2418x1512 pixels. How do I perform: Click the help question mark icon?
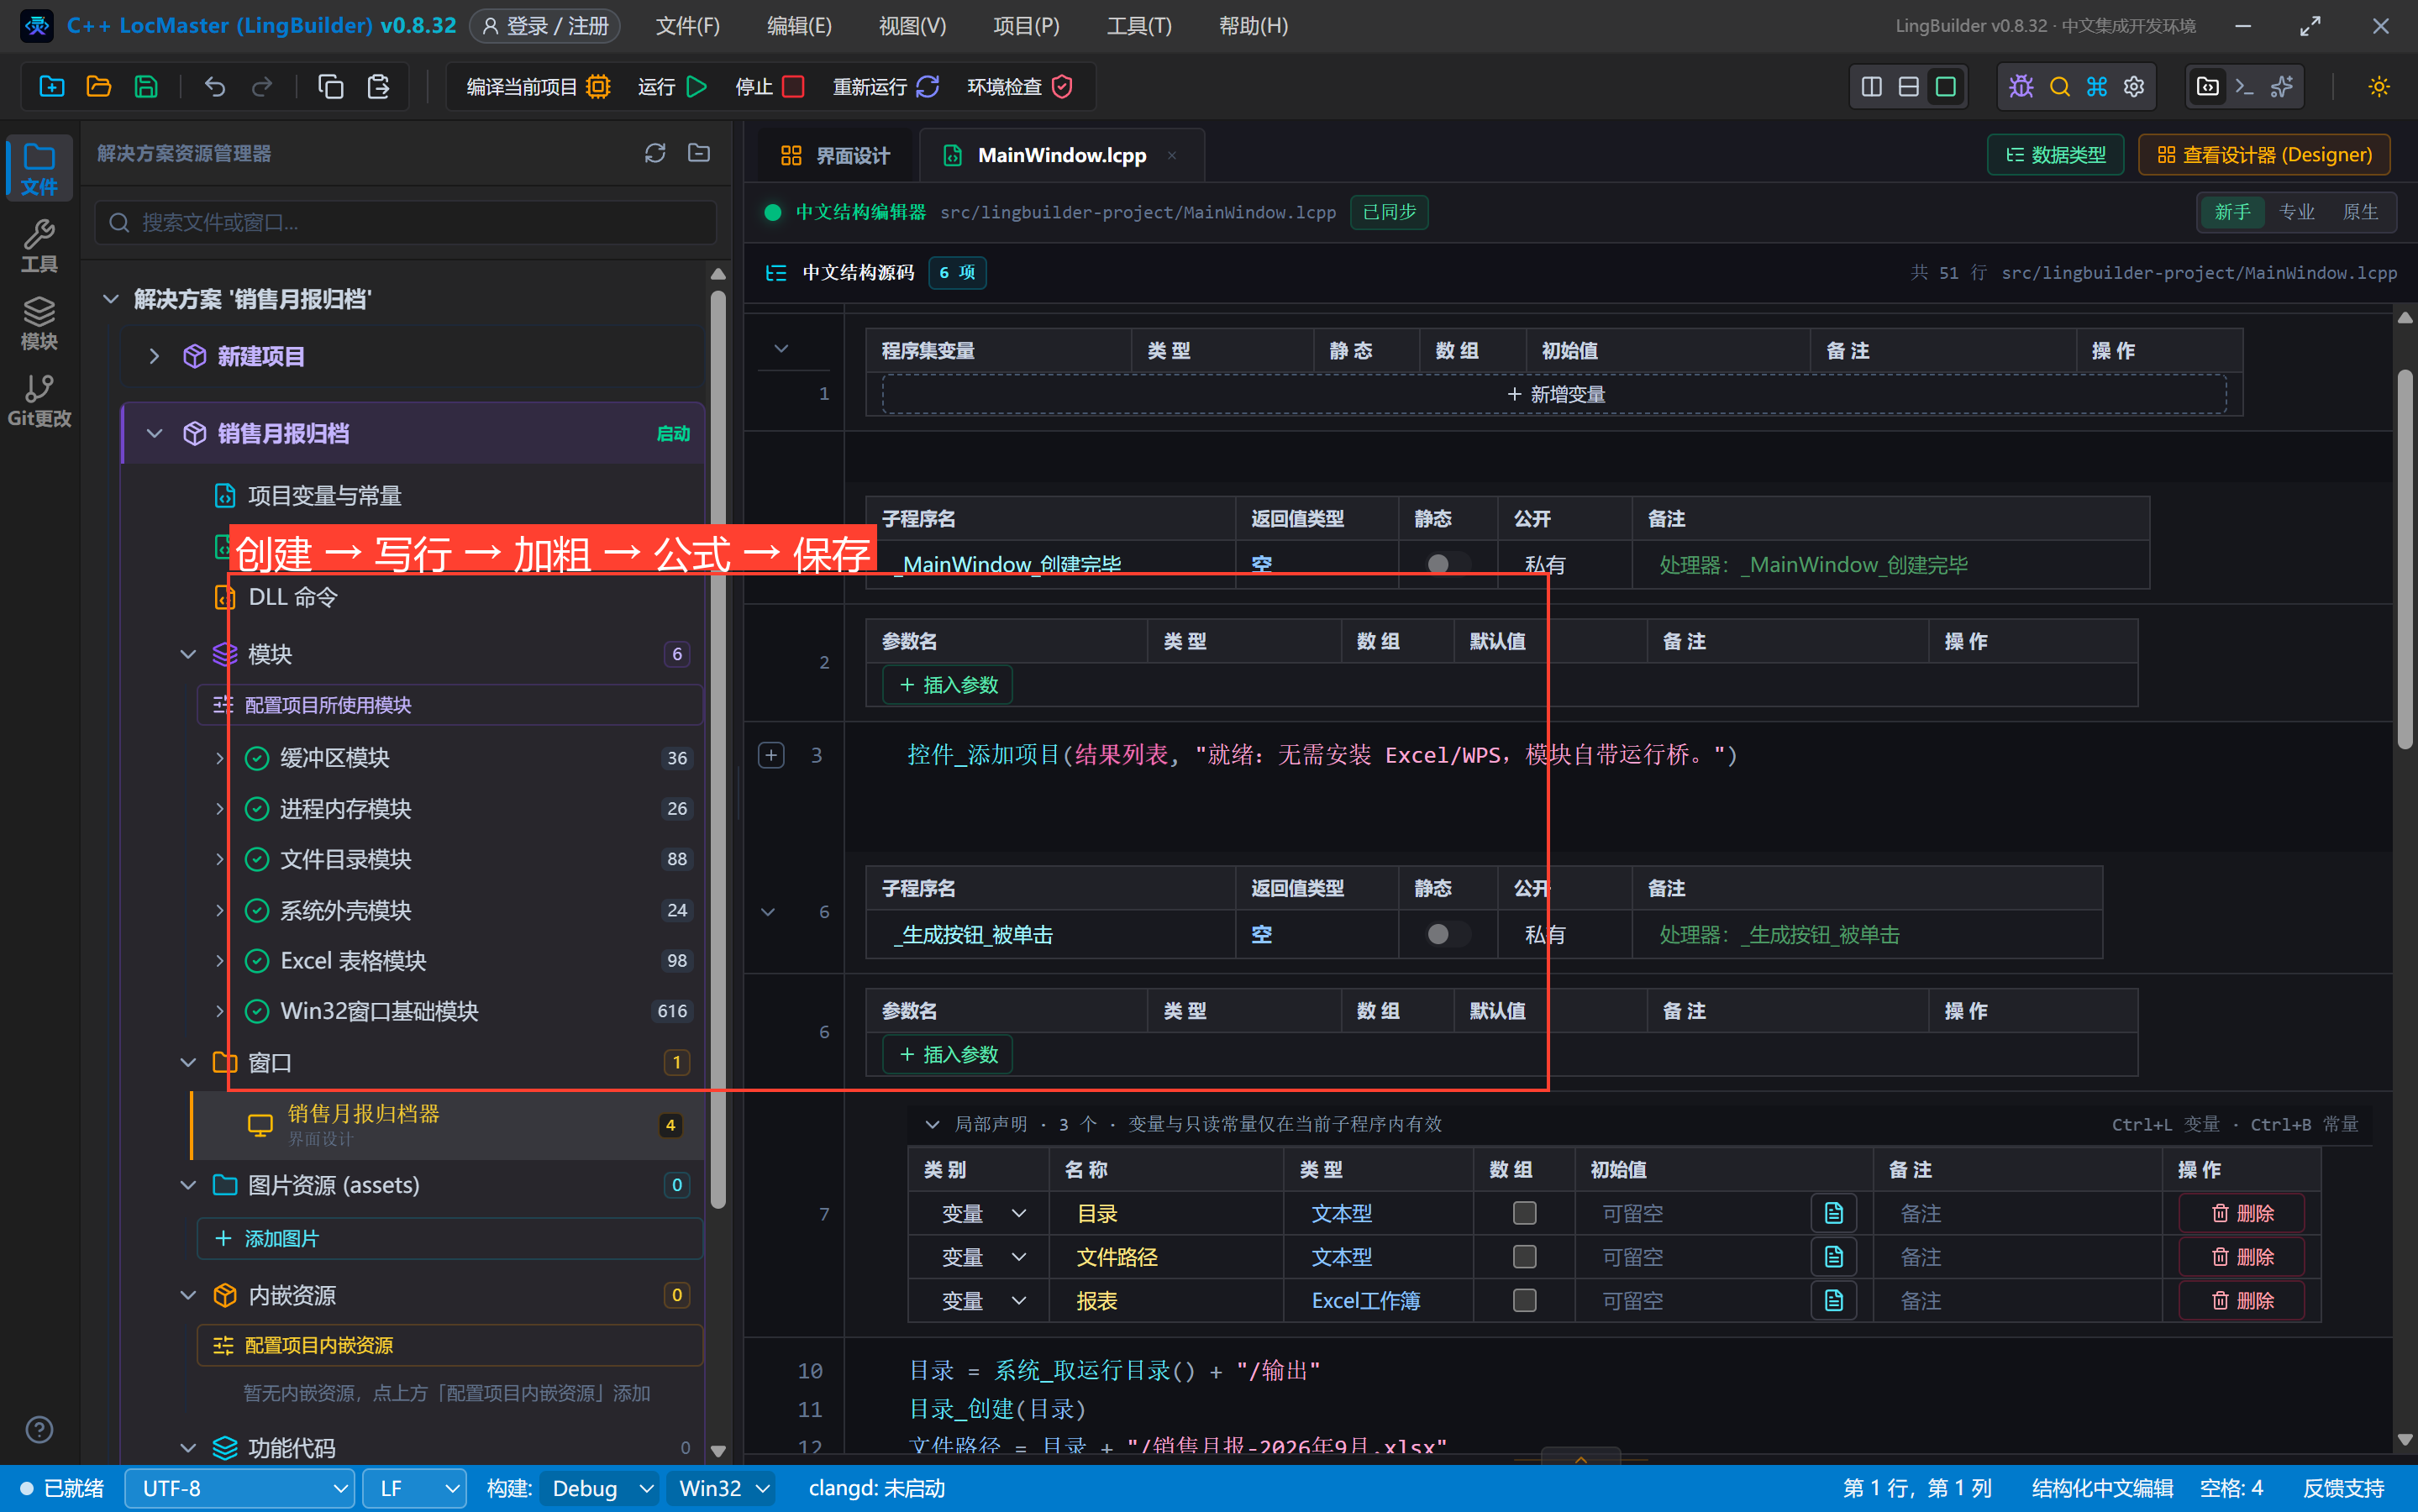(39, 1429)
